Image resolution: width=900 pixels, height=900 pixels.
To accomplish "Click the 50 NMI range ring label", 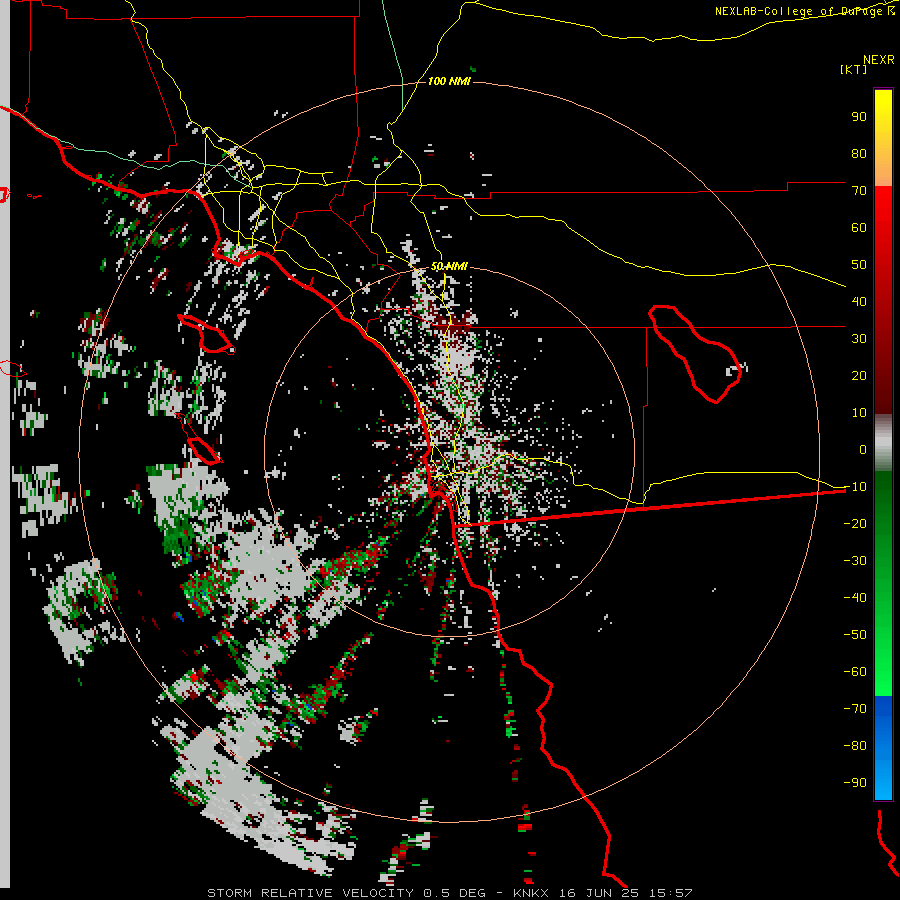I will [x=449, y=266].
